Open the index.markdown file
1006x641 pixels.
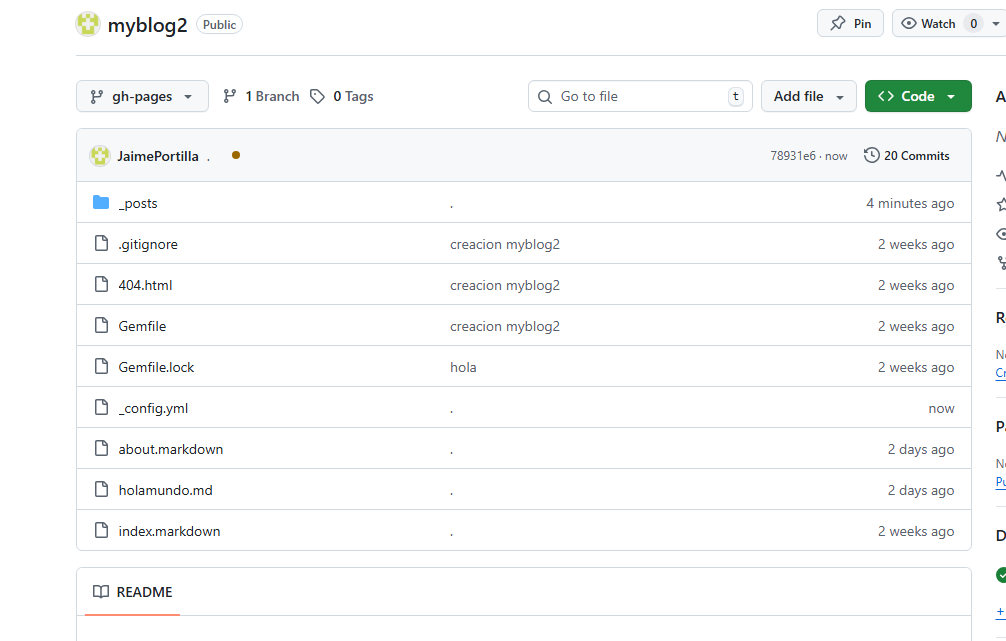click(169, 531)
